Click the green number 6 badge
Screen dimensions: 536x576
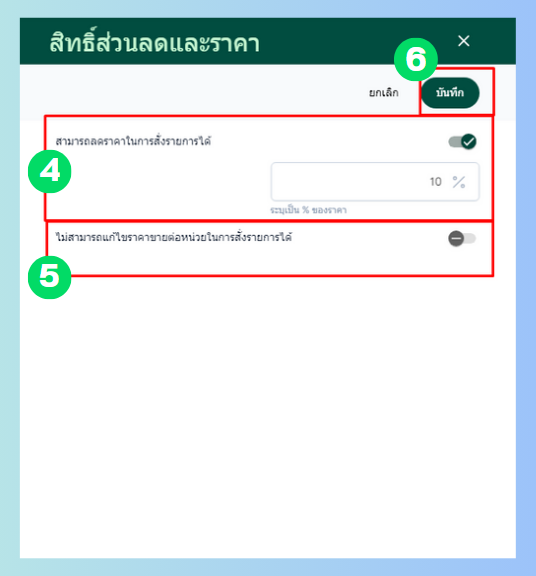pos(416,60)
